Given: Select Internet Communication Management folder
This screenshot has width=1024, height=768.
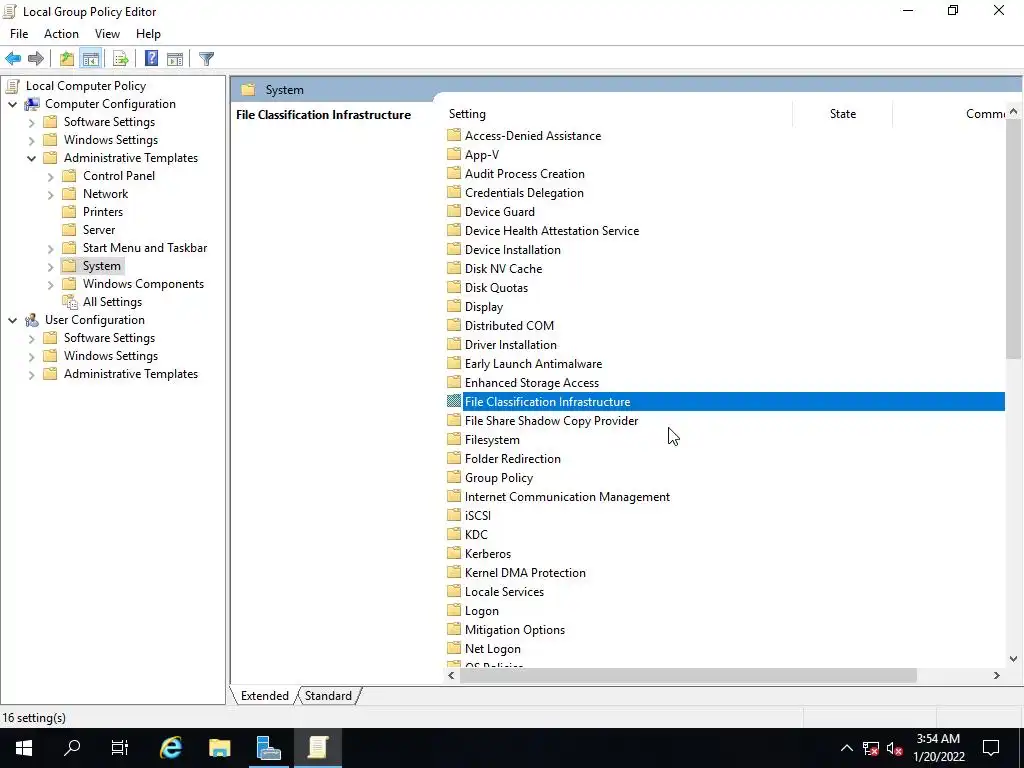Looking at the screenshot, I should [x=567, y=496].
